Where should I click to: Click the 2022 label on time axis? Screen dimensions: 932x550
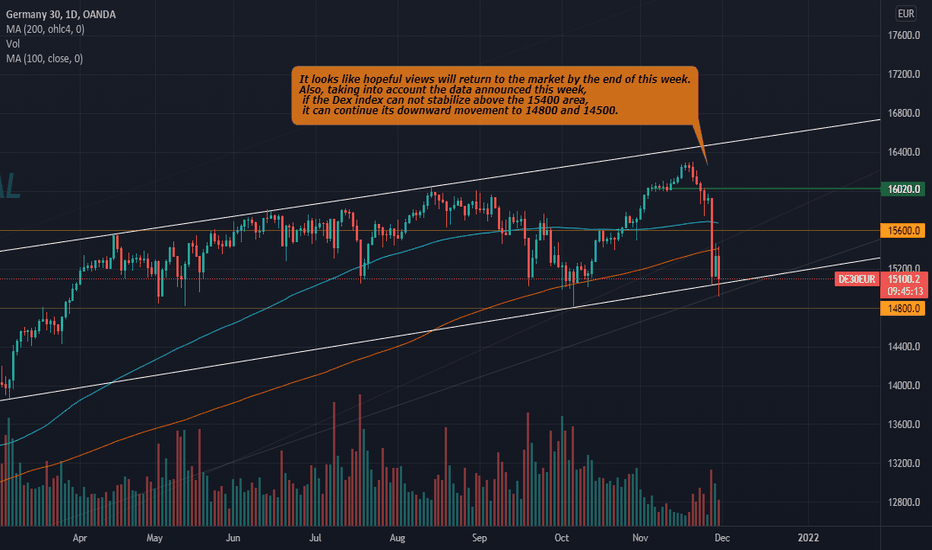click(x=808, y=538)
